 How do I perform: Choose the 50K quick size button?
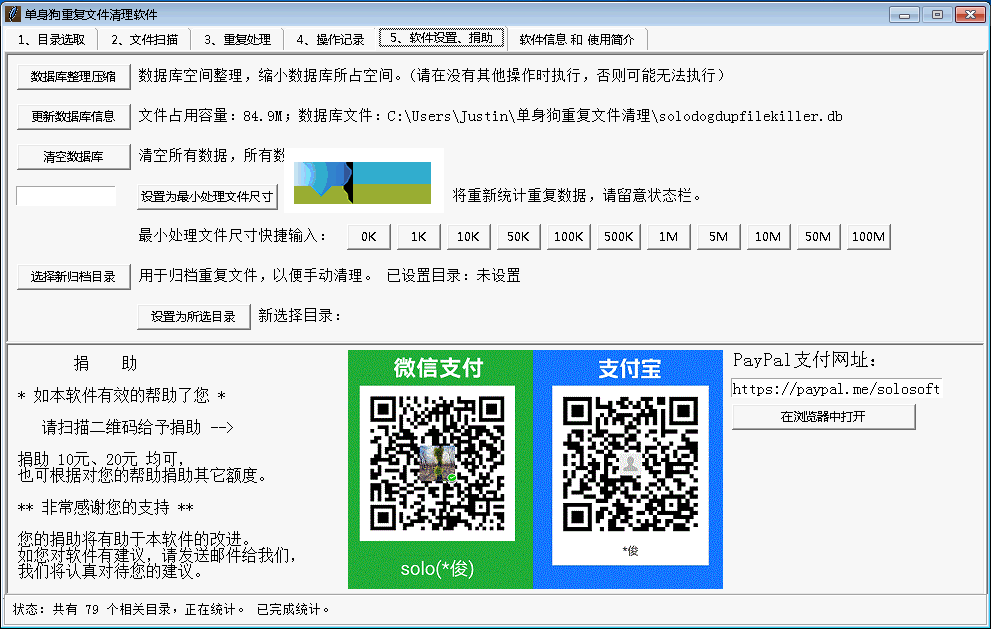[x=518, y=236]
